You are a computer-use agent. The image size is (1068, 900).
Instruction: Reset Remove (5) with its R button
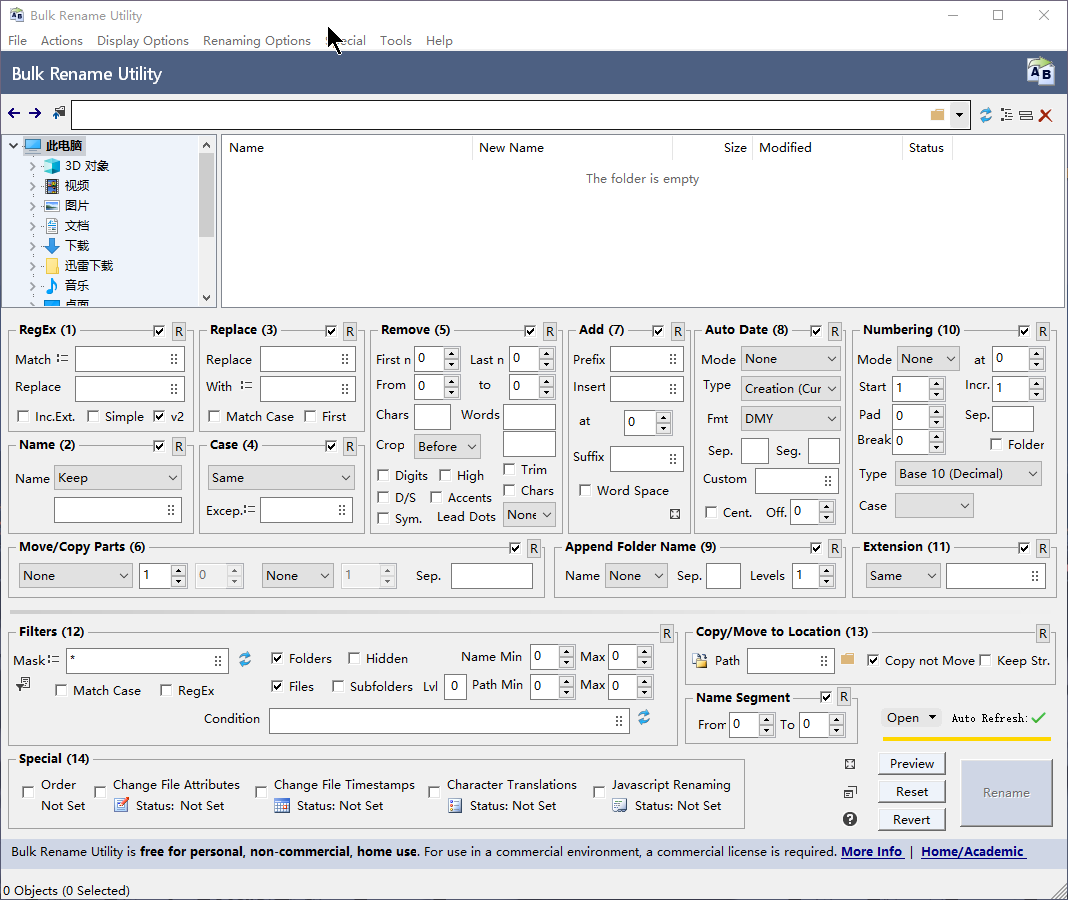coord(550,331)
